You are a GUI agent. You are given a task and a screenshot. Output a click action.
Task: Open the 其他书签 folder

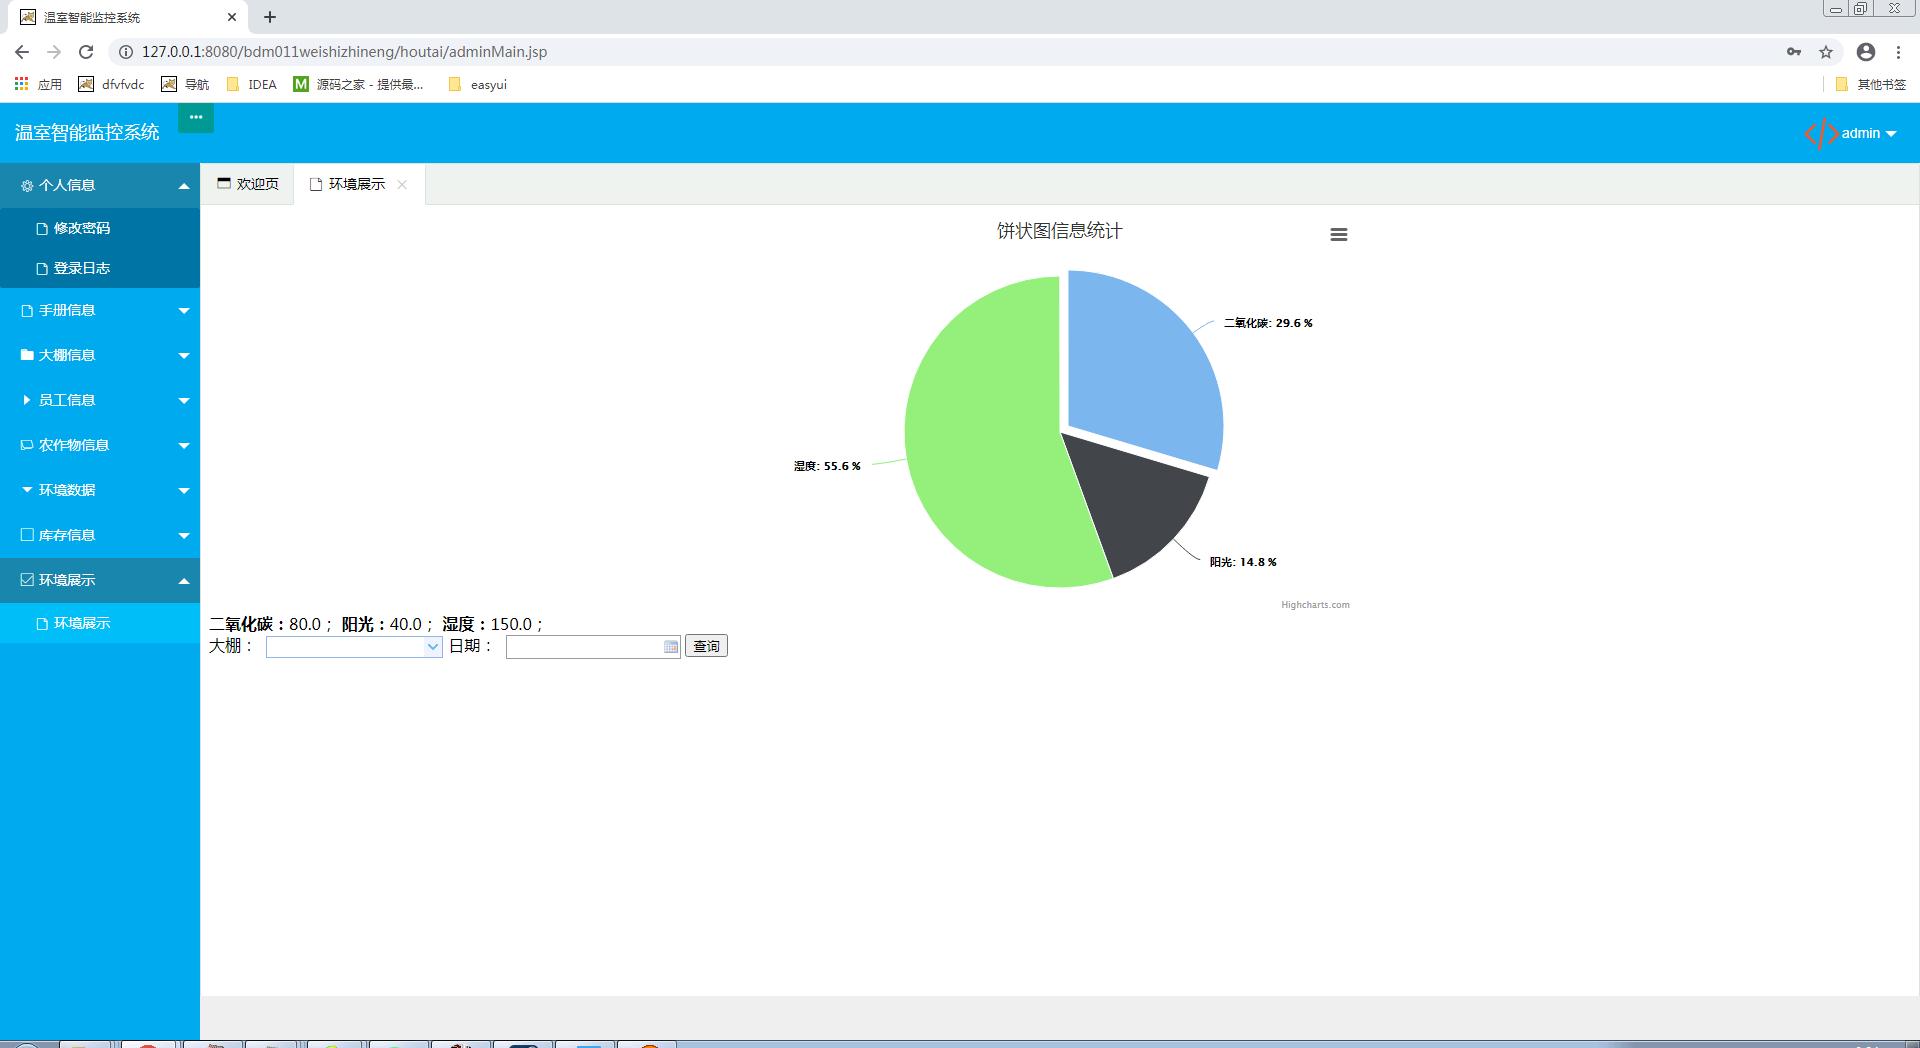point(1871,85)
